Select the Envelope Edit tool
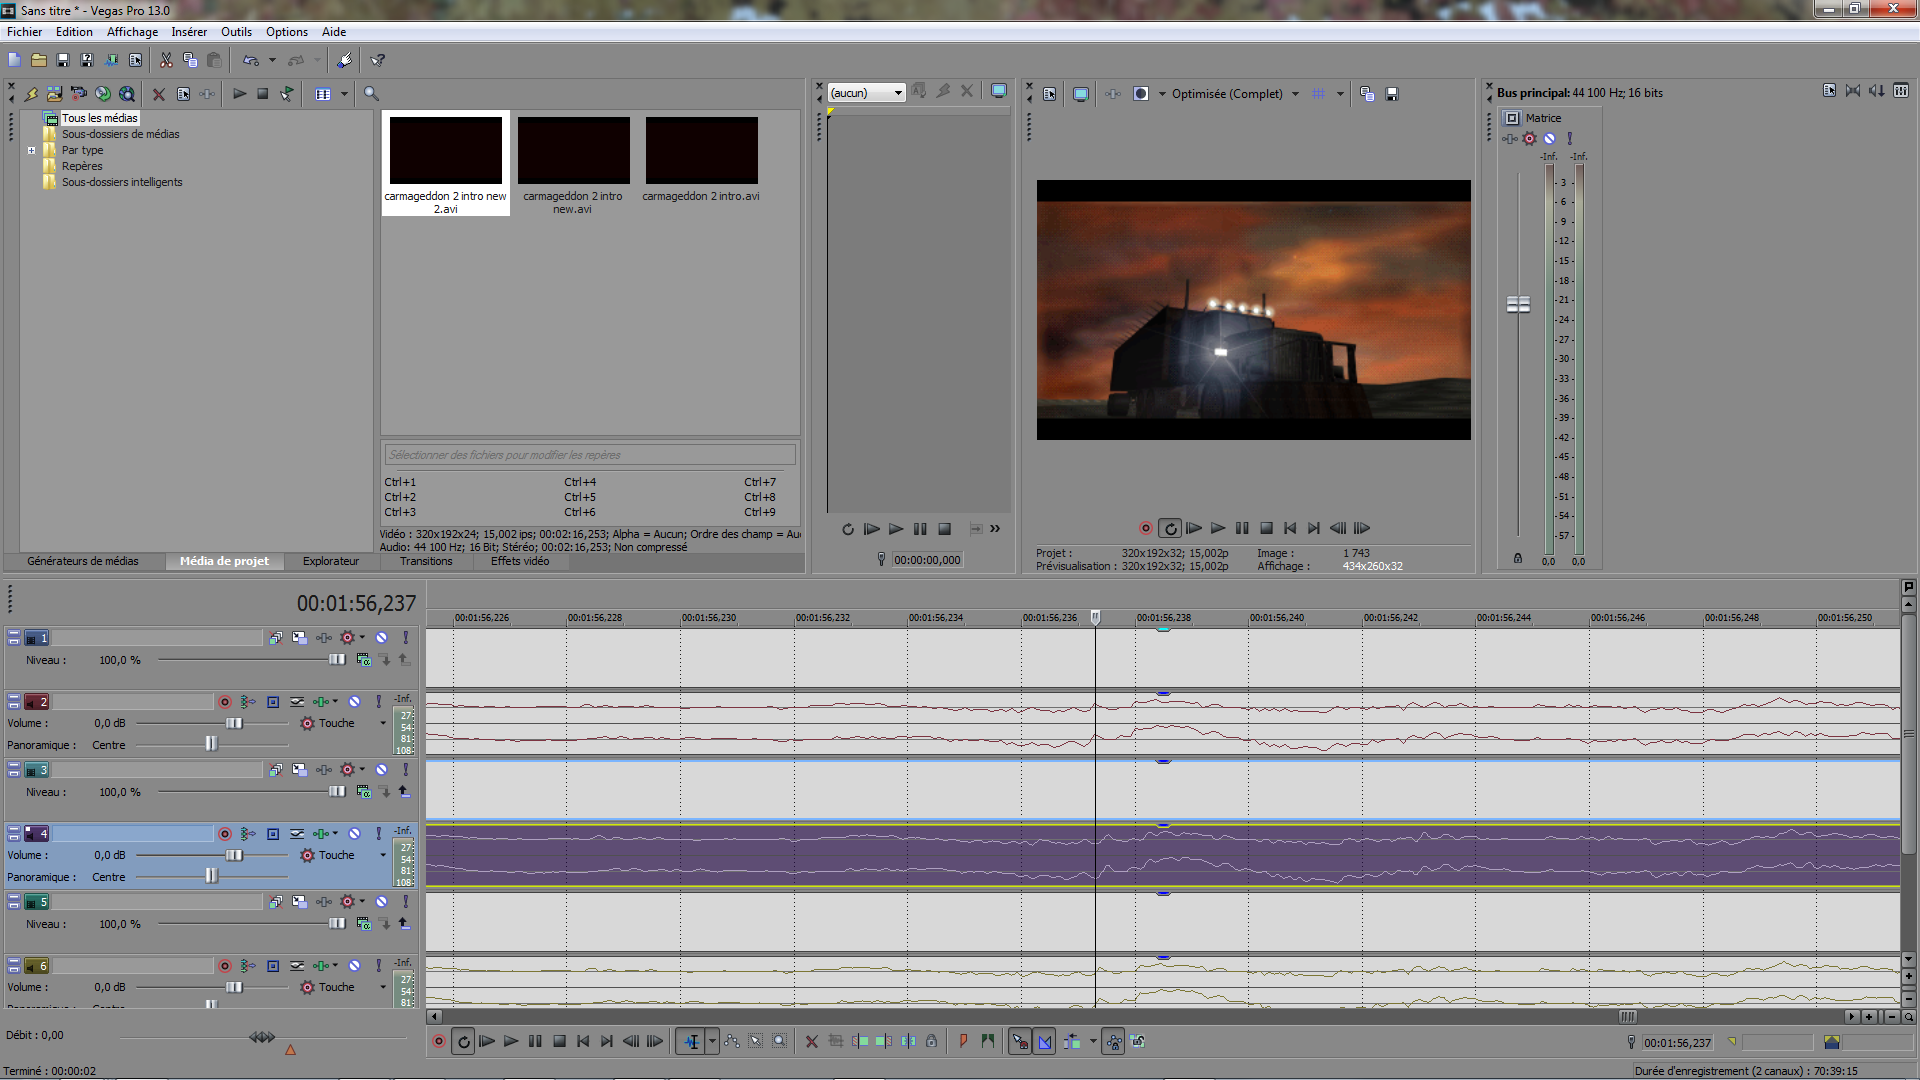This screenshot has width=1920, height=1080. coord(733,1041)
